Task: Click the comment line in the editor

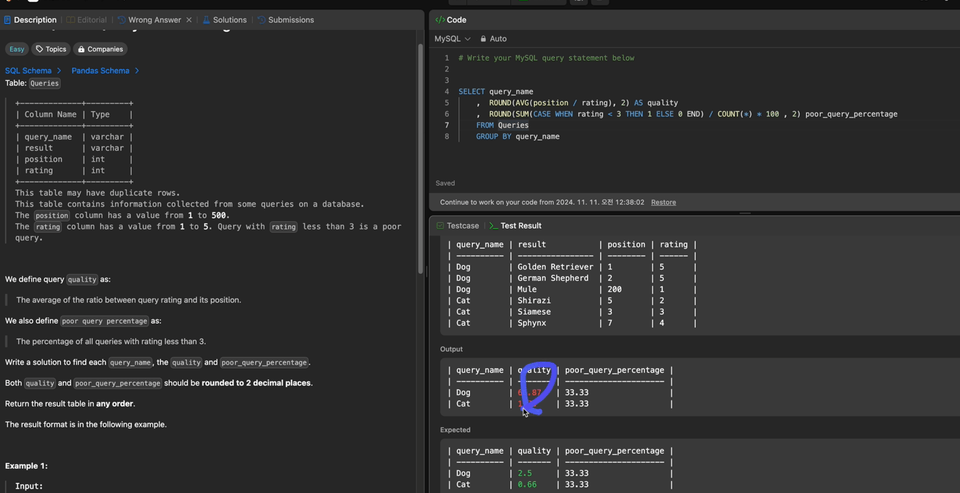Action: [x=546, y=58]
